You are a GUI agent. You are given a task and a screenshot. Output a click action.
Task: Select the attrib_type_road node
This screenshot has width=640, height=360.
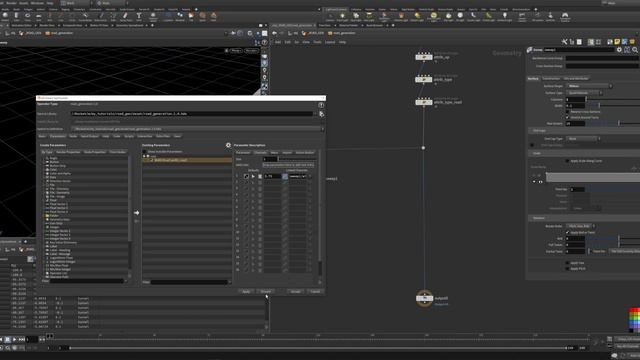coord(424,102)
